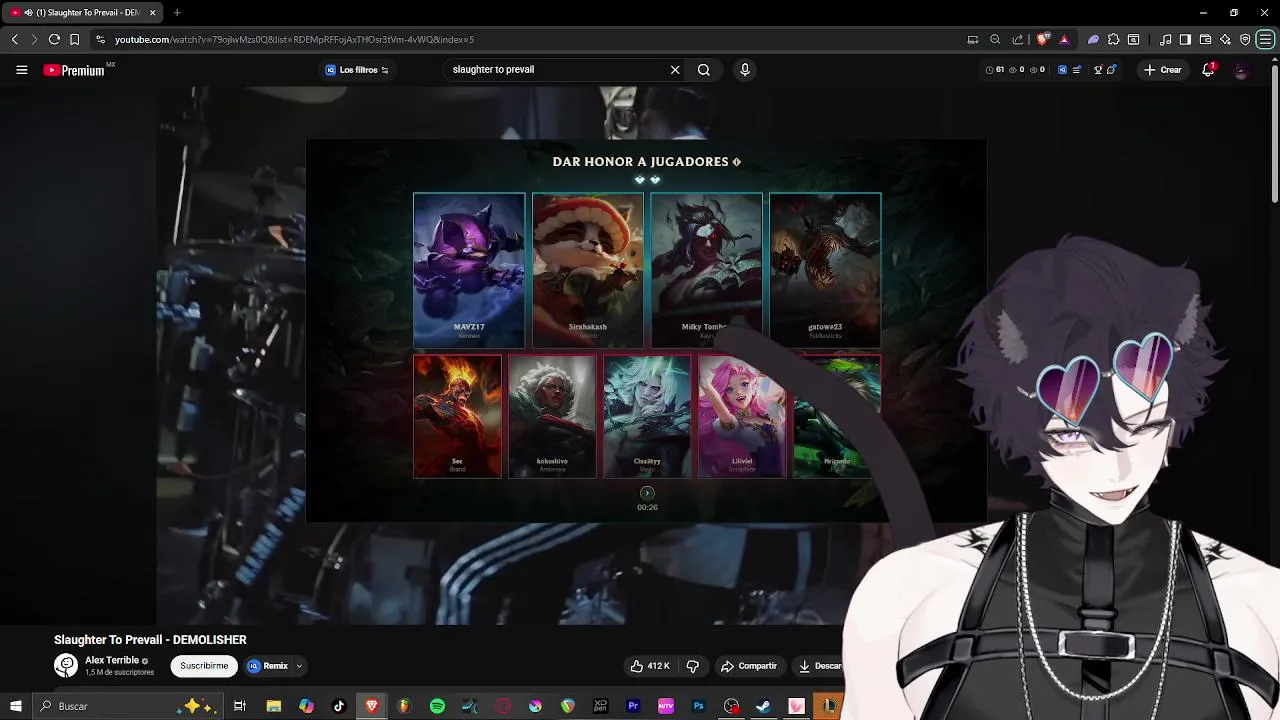Toggle the browser sidebar panel icon

pyautogui.click(x=1185, y=39)
